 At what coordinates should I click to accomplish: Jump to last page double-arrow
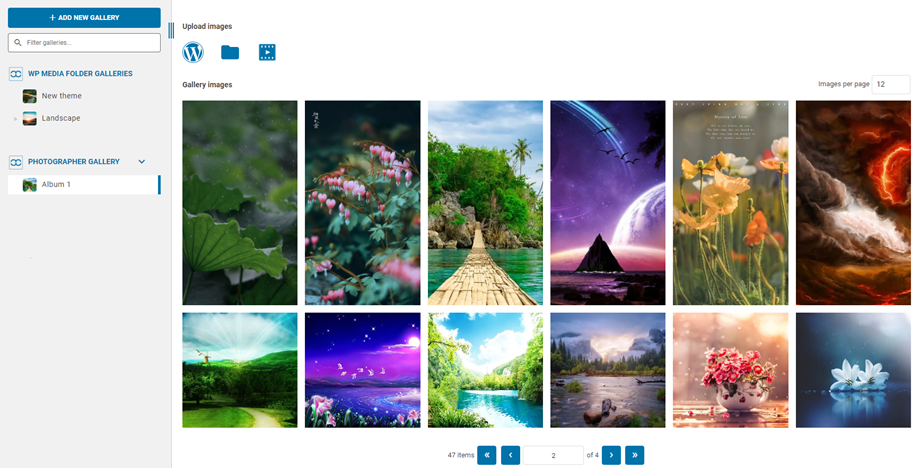(x=635, y=455)
